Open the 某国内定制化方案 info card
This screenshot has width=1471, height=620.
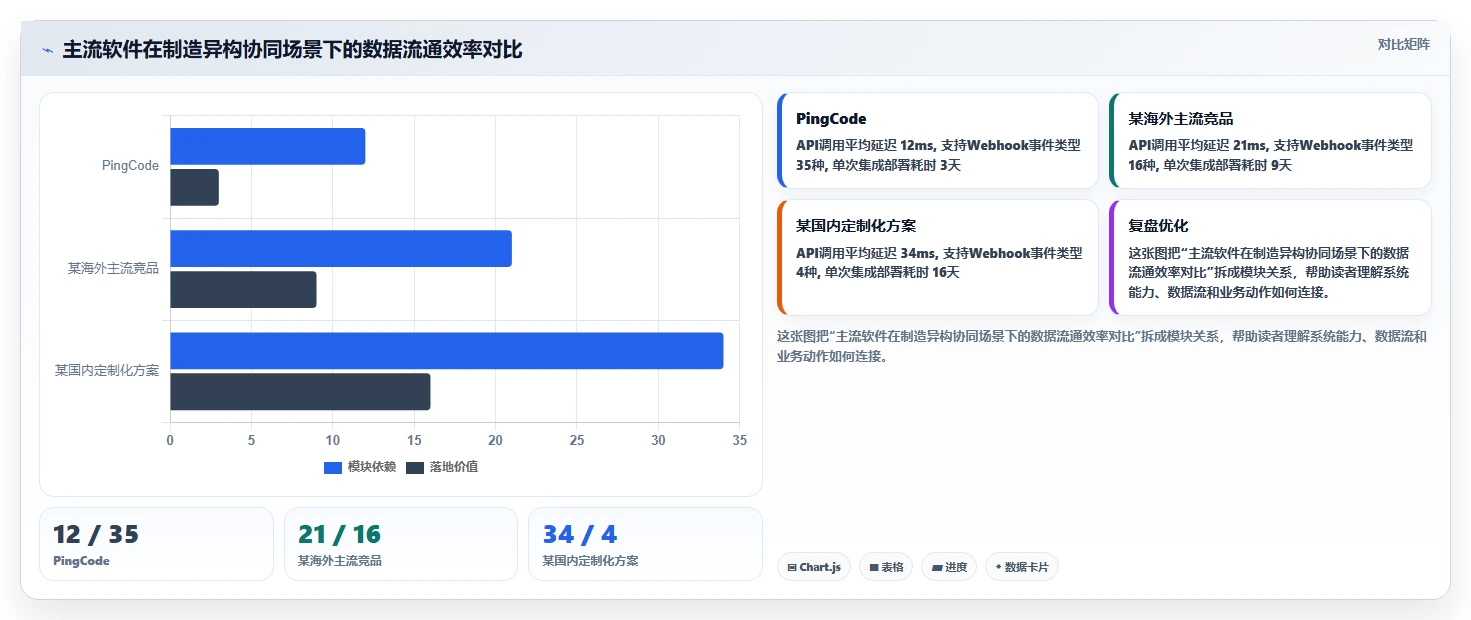click(x=938, y=258)
